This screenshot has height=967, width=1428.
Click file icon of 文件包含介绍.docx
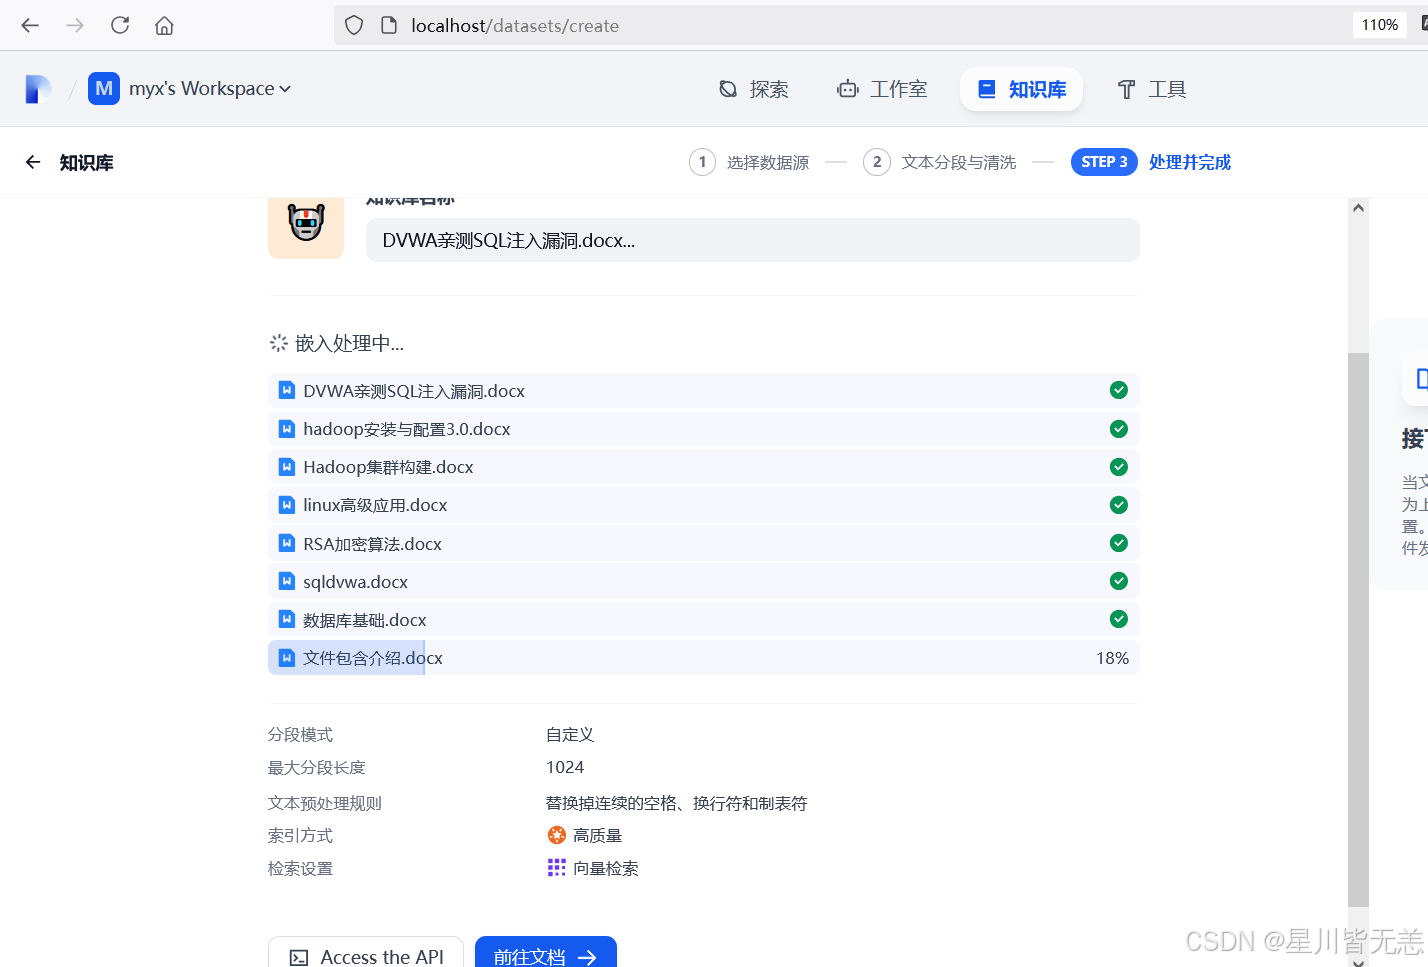pos(286,657)
